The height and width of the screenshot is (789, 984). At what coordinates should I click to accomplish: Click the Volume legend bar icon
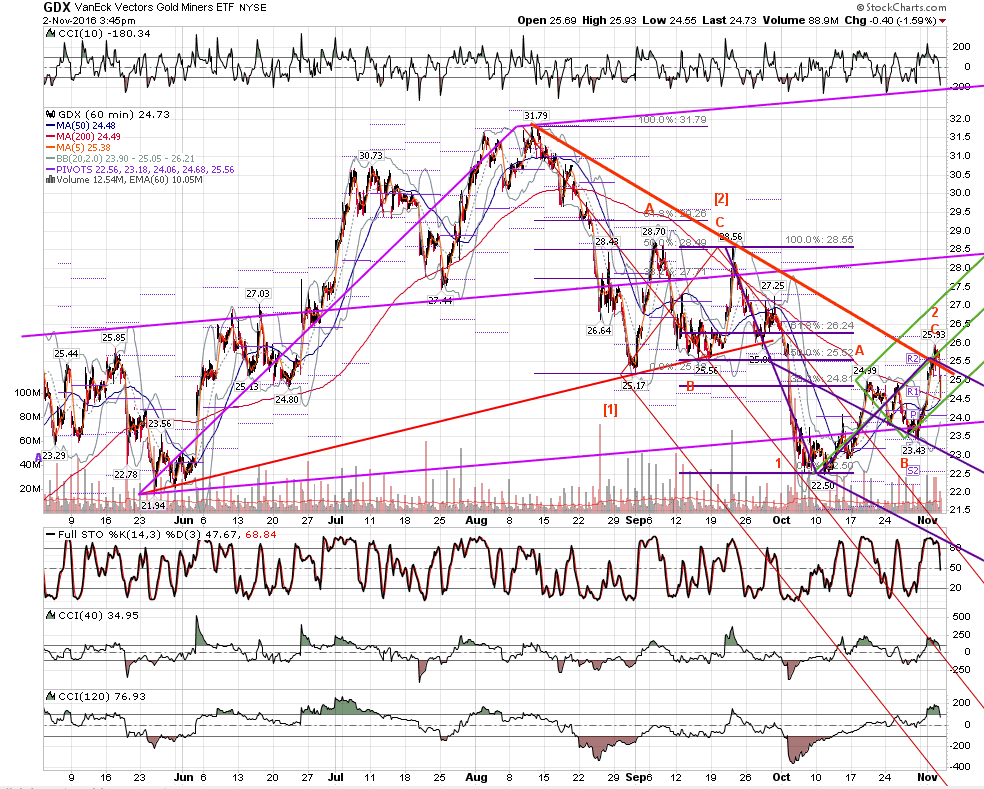(50, 180)
